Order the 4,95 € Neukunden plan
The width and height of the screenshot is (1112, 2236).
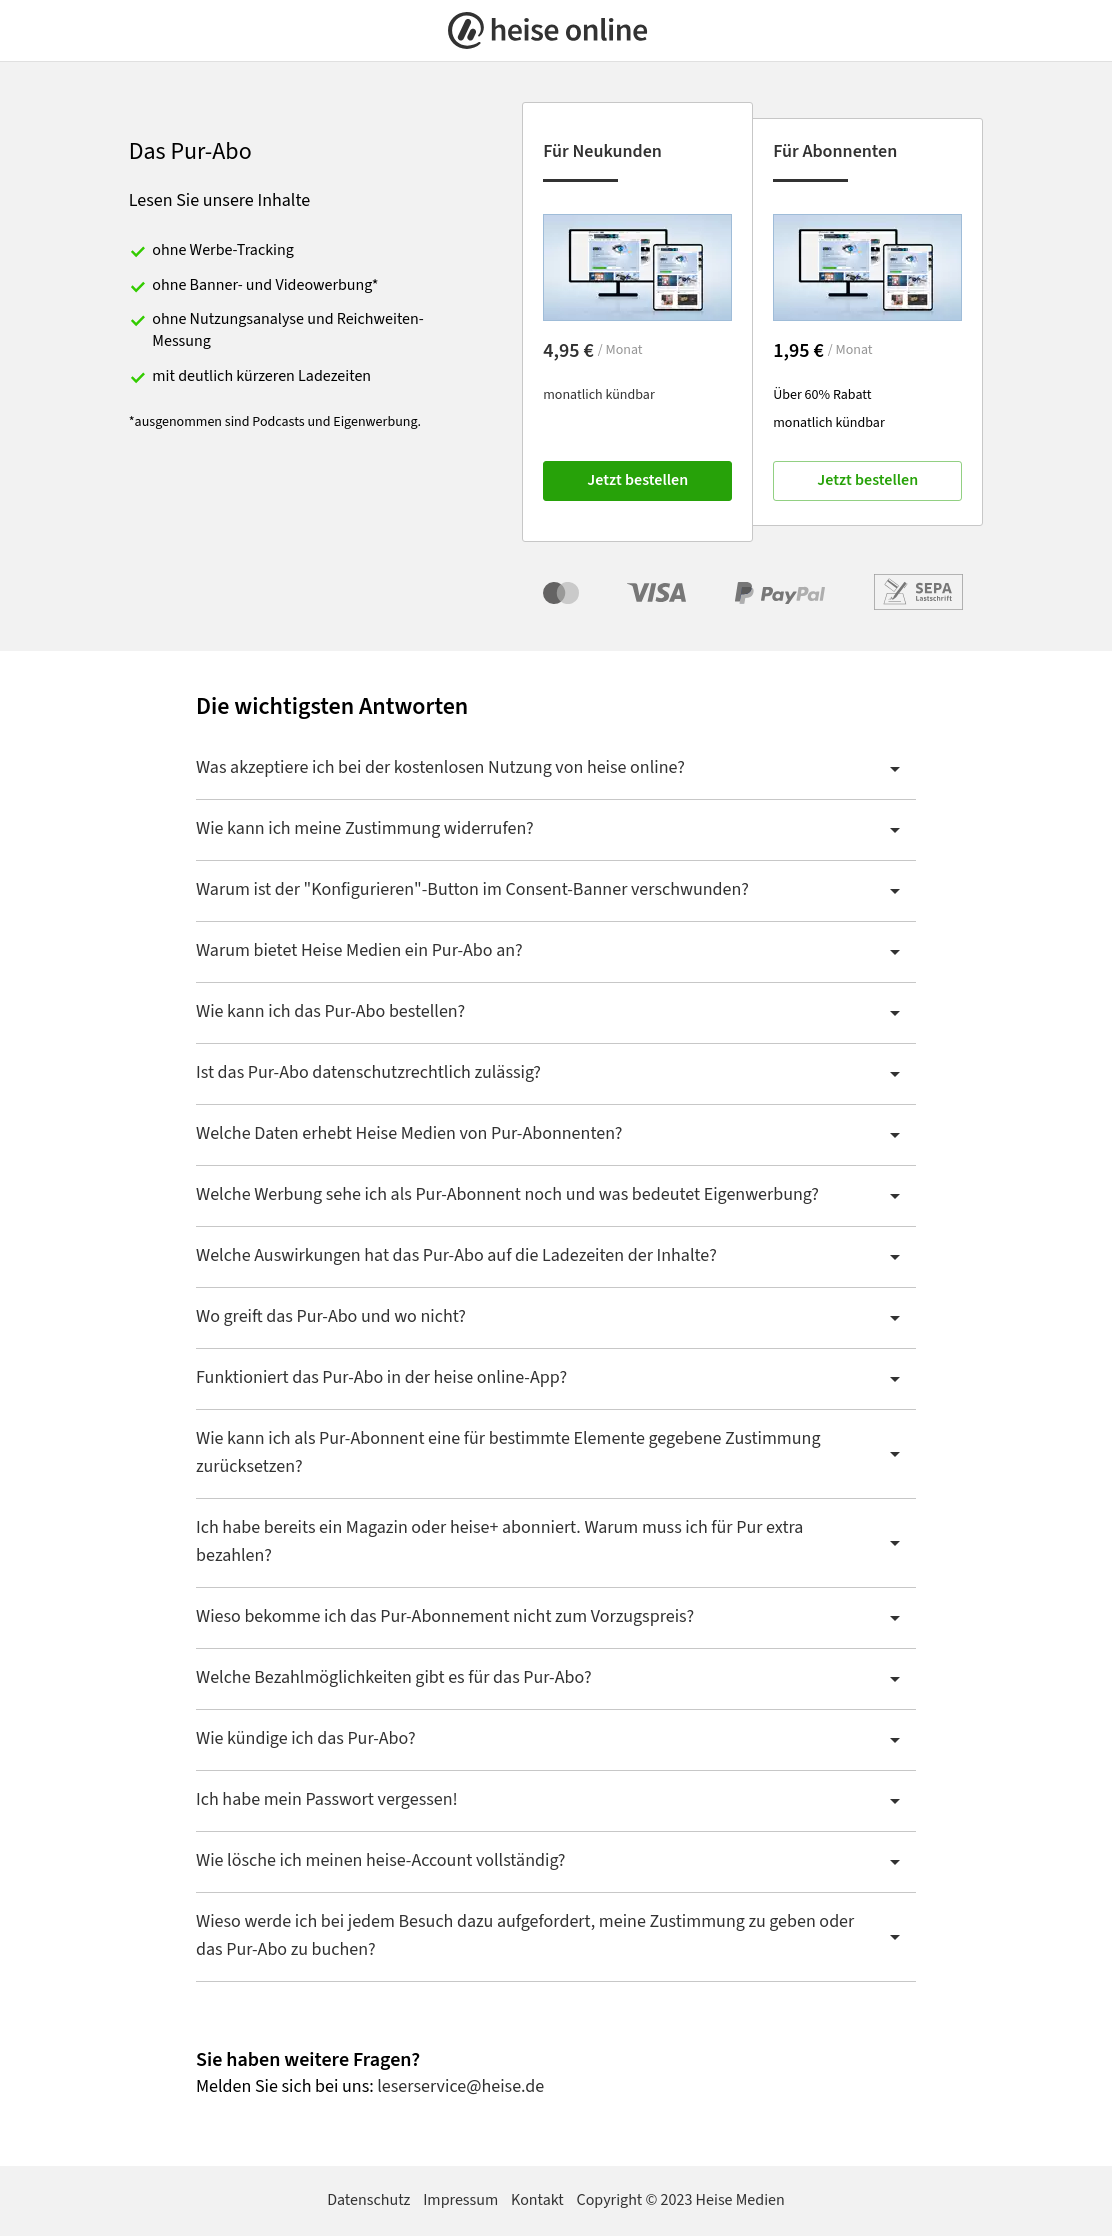pos(637,480)
